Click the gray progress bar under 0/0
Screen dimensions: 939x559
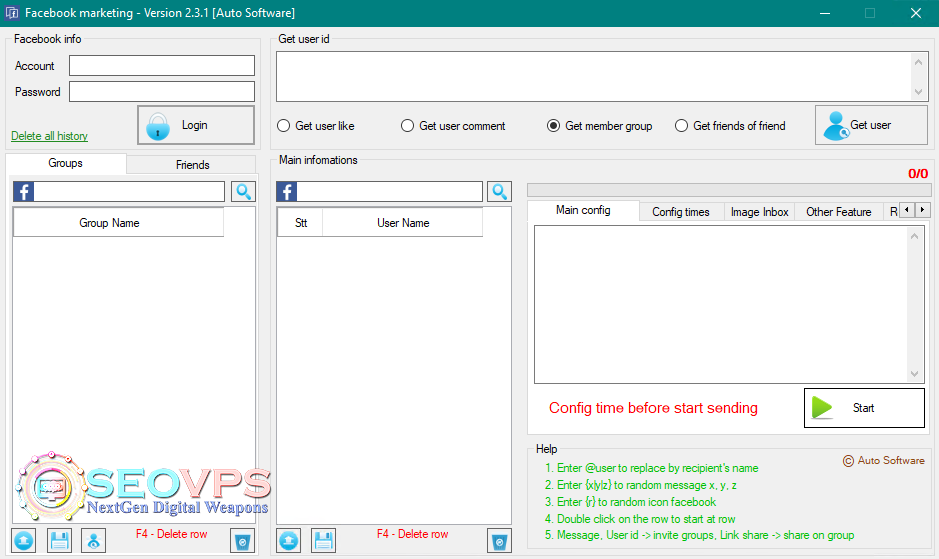(x=729, y=190)
